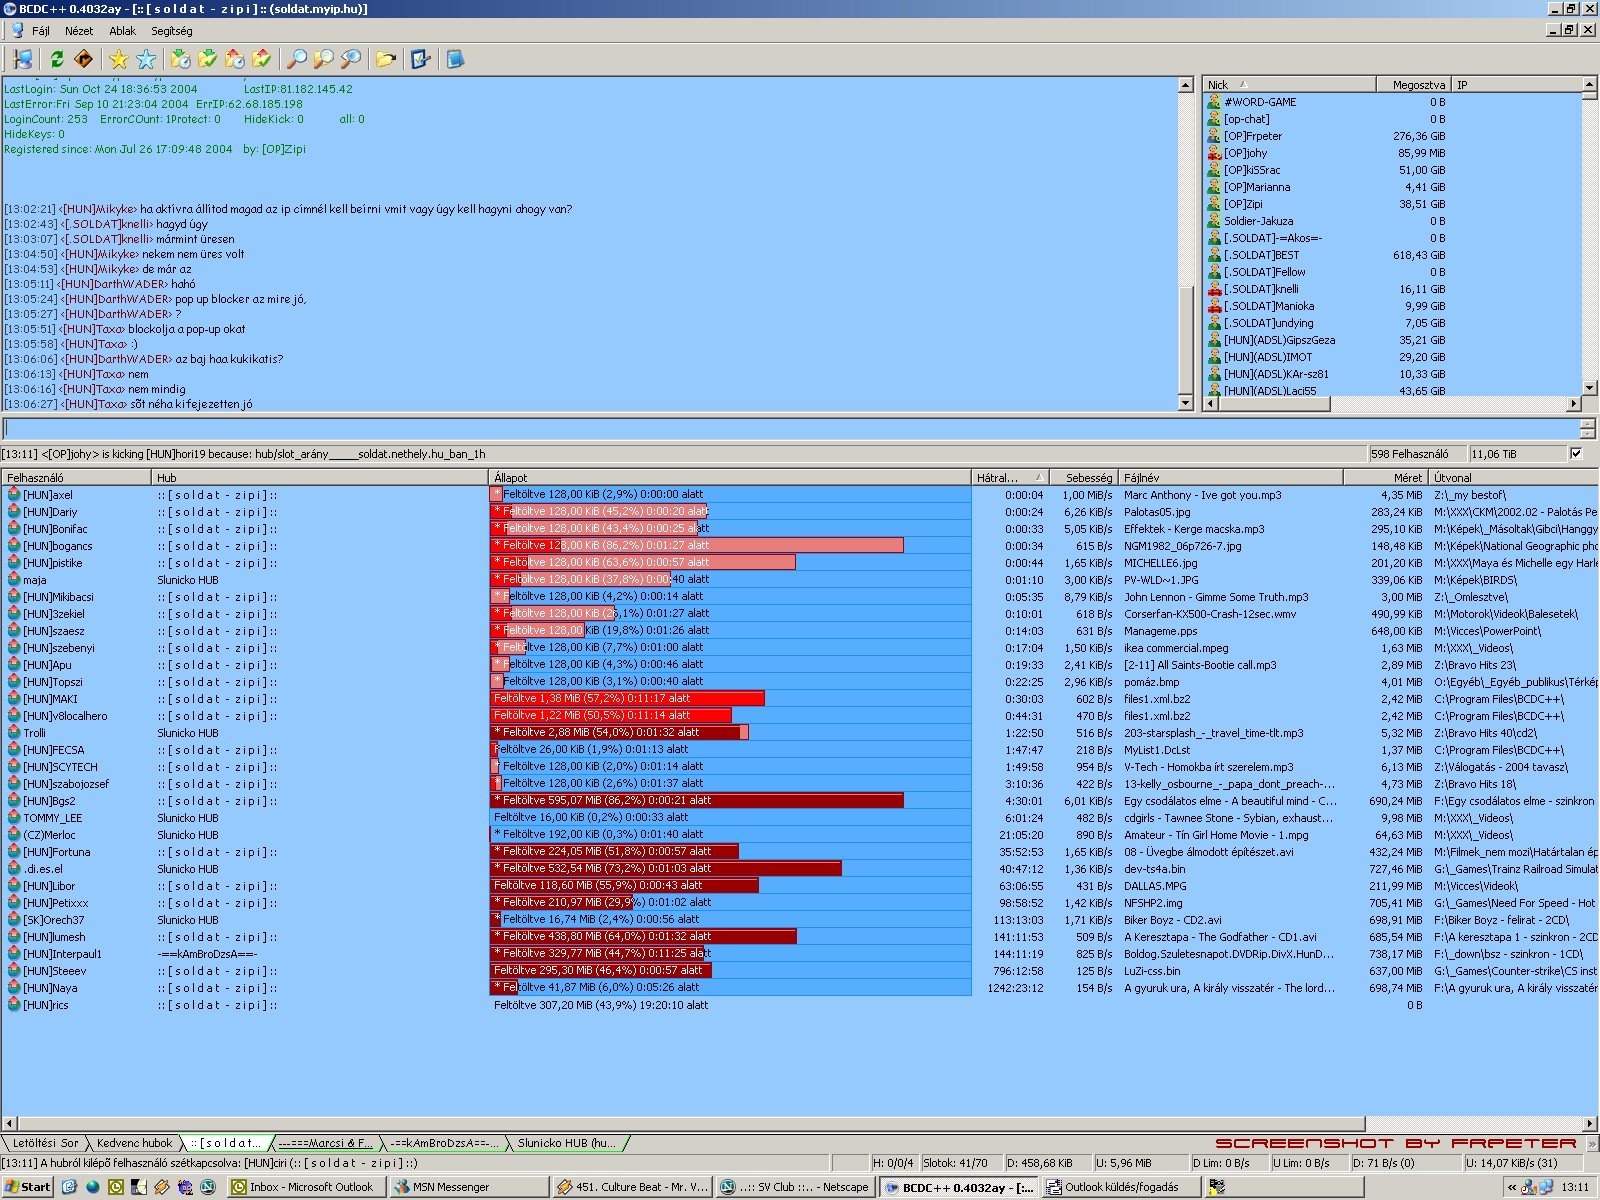1600x1200 pixels.
Task: Open the Search magnifier icon
Action: pyautogui.click(x=297, y=60)
